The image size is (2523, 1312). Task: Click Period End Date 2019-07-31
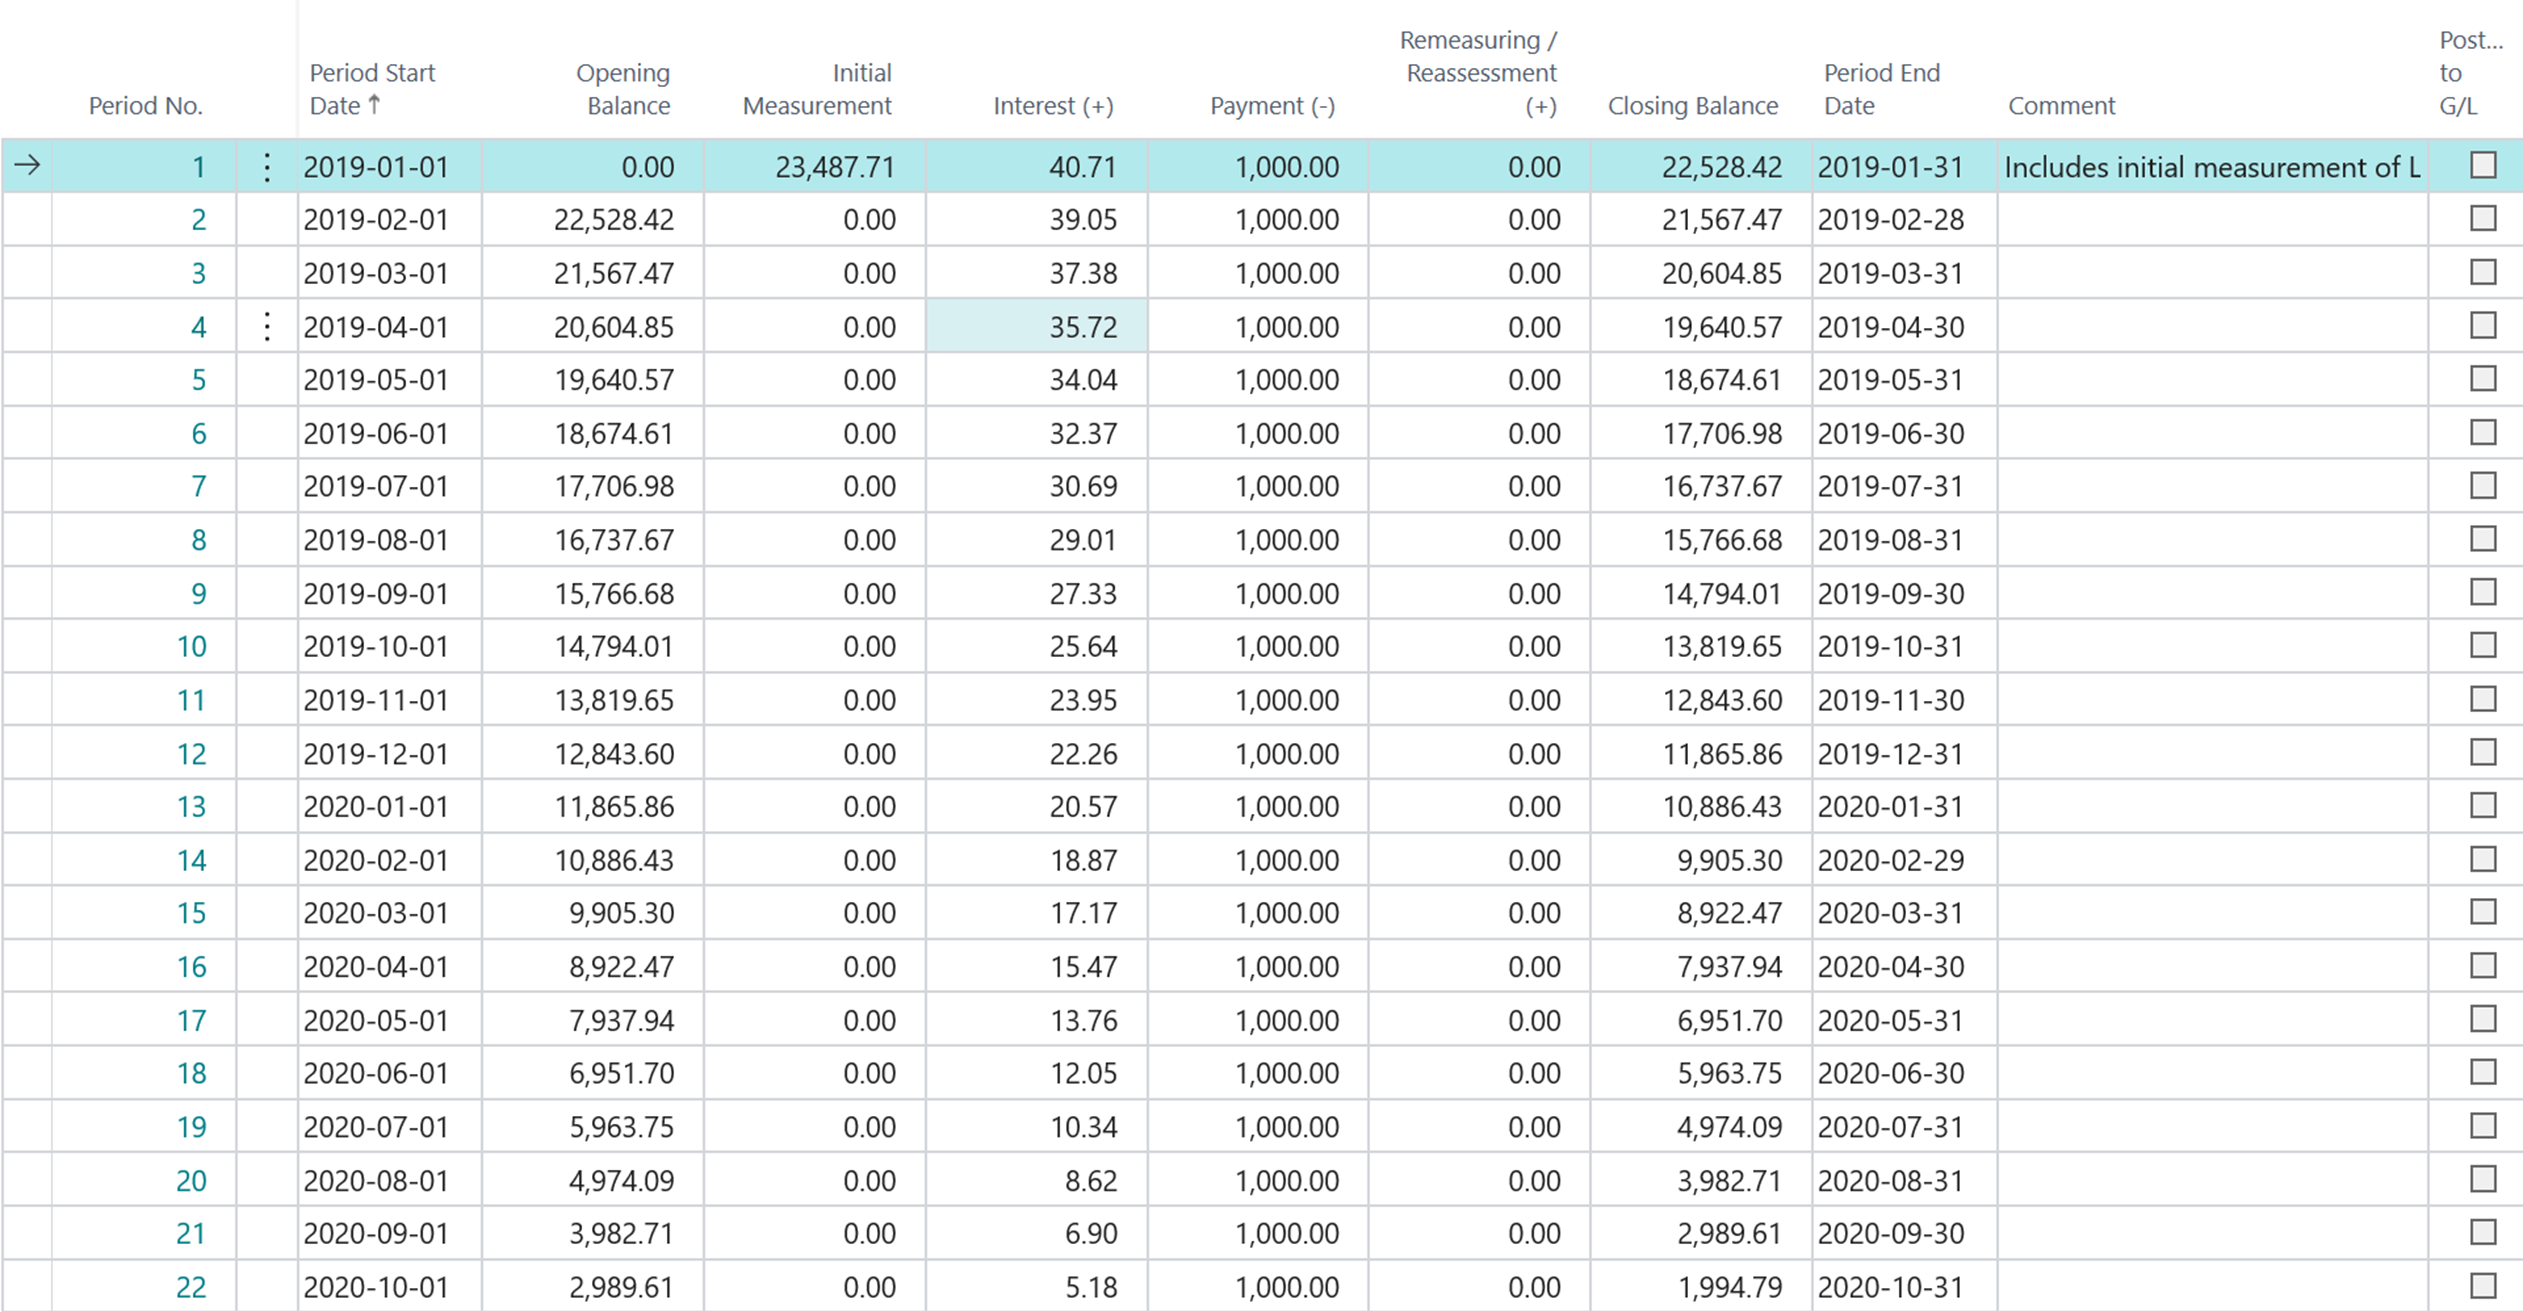(x=1890, y=487)
